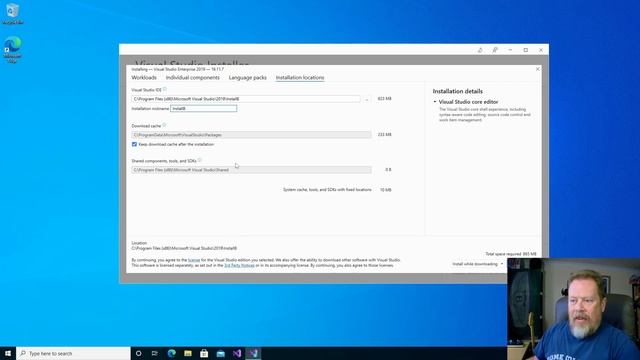Open Cortana from the taskbar

[x=138, y=353]
